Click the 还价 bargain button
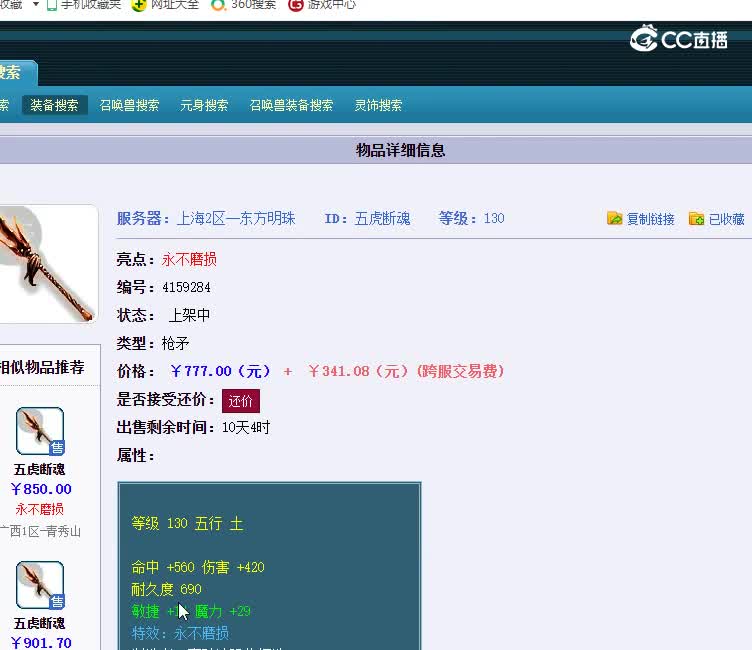752x650 pixels. [x=241, y=401]
